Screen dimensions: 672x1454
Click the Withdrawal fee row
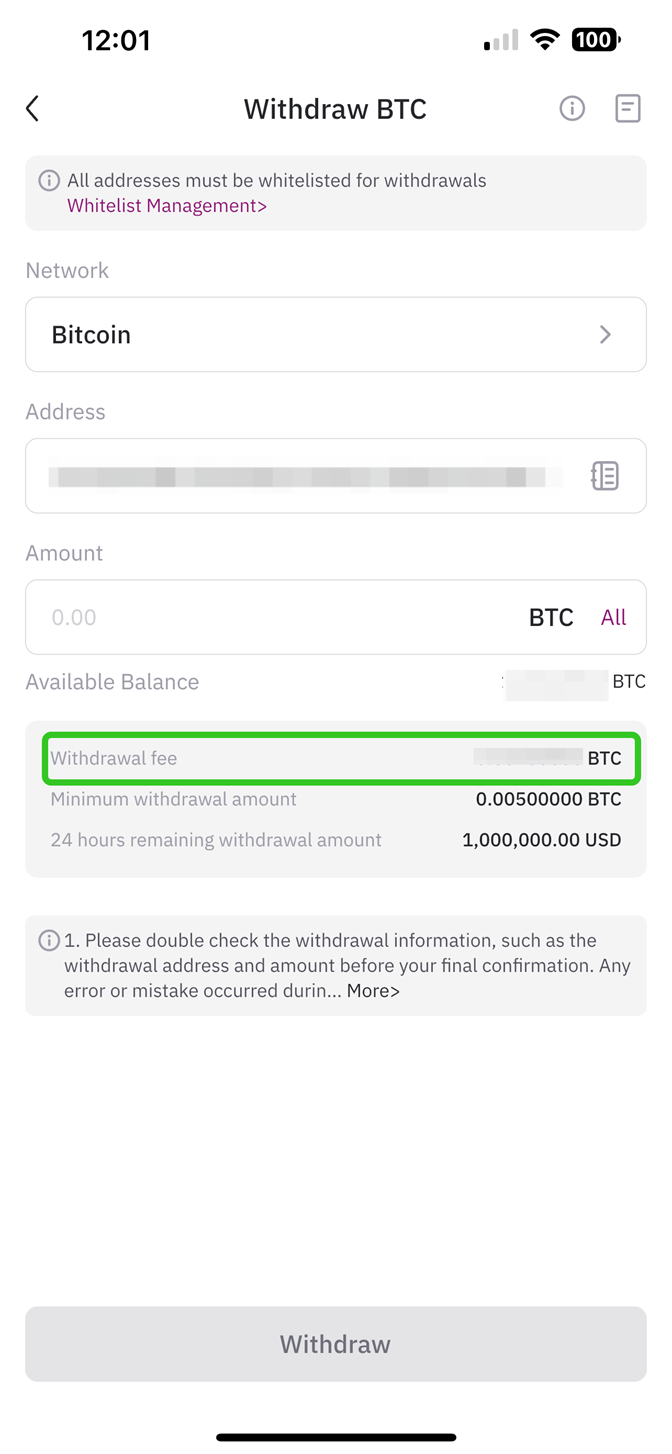coord(335,758)
